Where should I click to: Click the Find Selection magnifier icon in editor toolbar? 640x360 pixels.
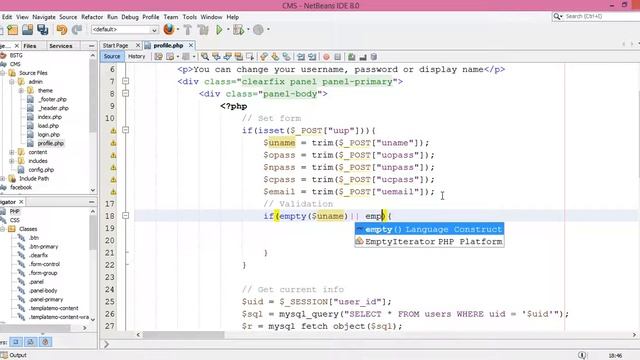[205, 57]
